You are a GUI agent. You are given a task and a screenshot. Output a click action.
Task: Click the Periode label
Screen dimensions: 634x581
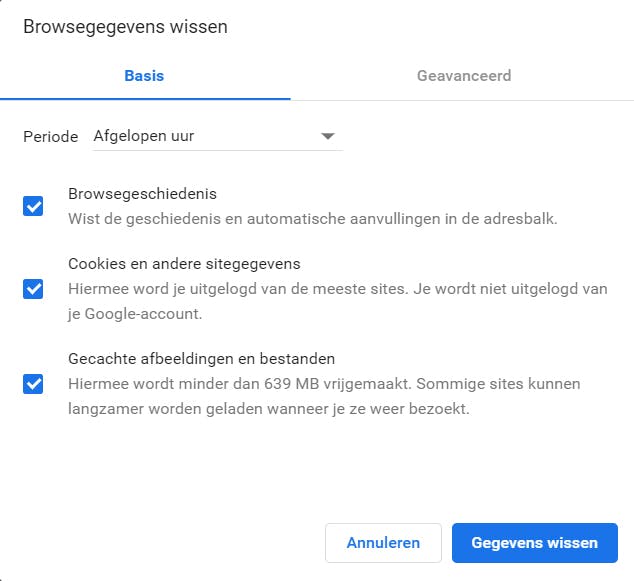pos(50,137)
